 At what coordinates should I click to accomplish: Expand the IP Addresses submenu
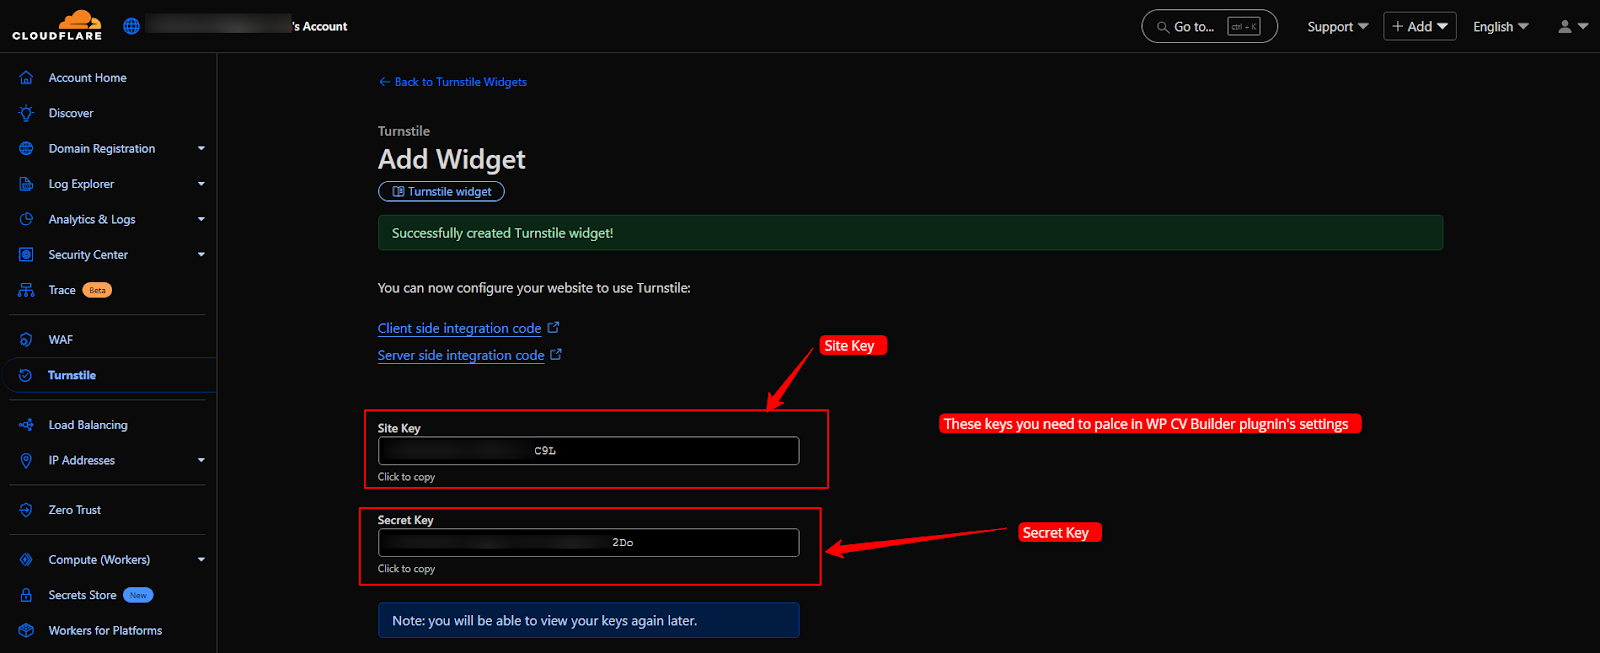click(201, 460)
